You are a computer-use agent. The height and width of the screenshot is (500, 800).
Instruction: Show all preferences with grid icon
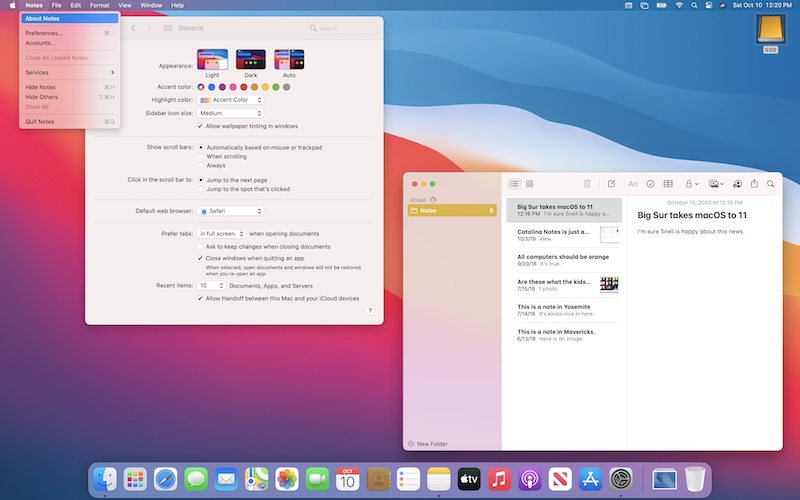[x=167, y=28]
